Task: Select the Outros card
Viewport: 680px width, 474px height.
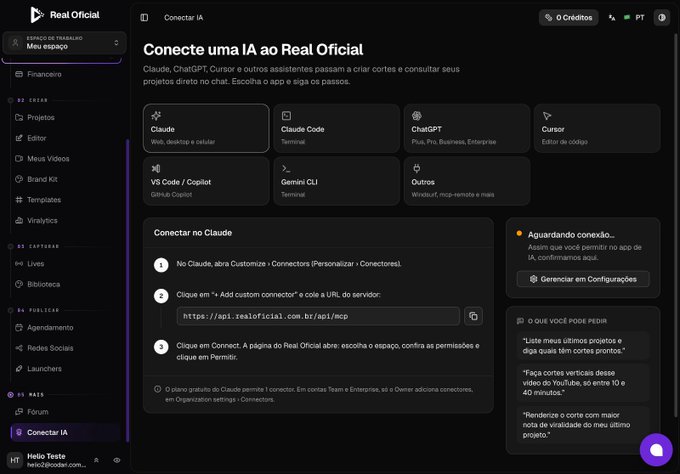Action: (x=467, y=181)
